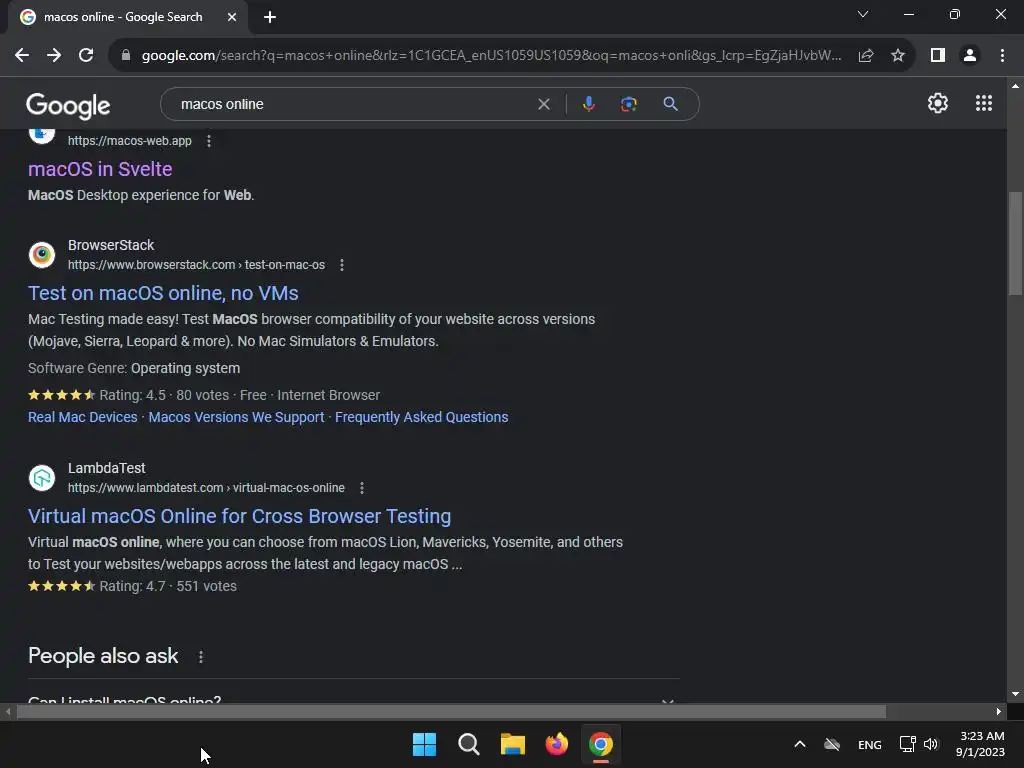This screenshot has width=1024, height=768.
Task: Close the macos online tab
Action: (232, 17)
